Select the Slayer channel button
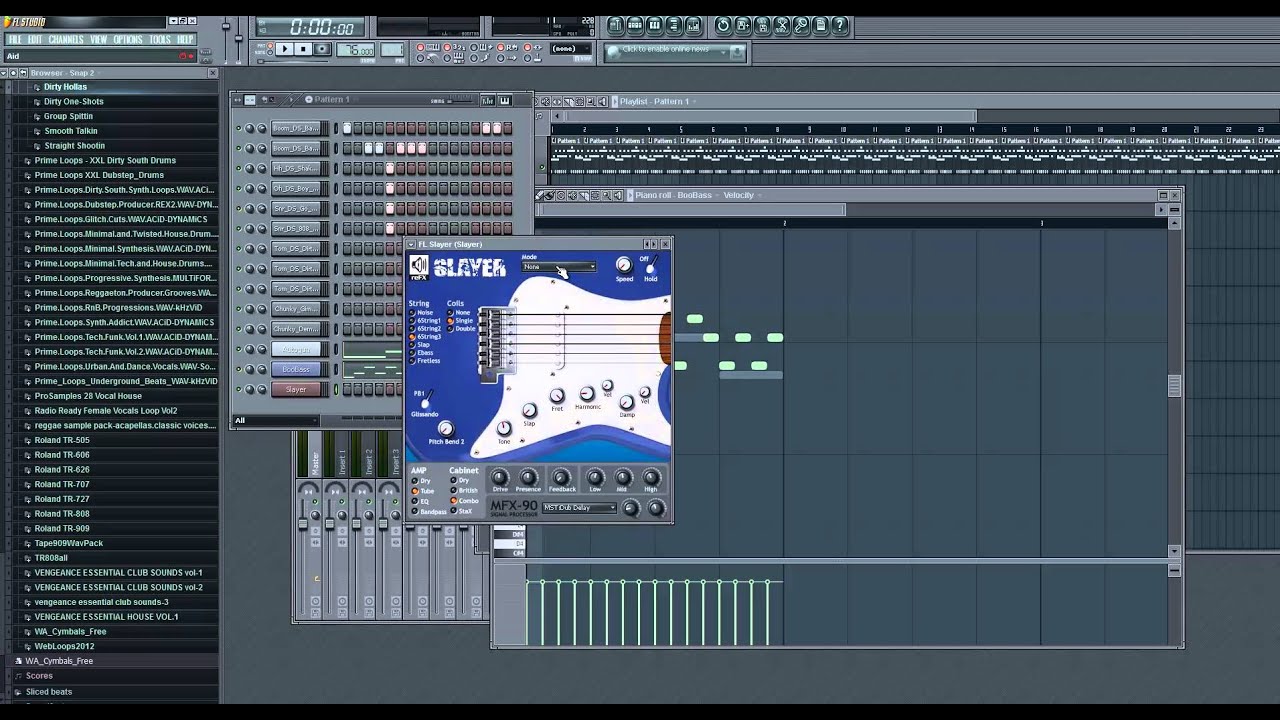 pos(296,389)
